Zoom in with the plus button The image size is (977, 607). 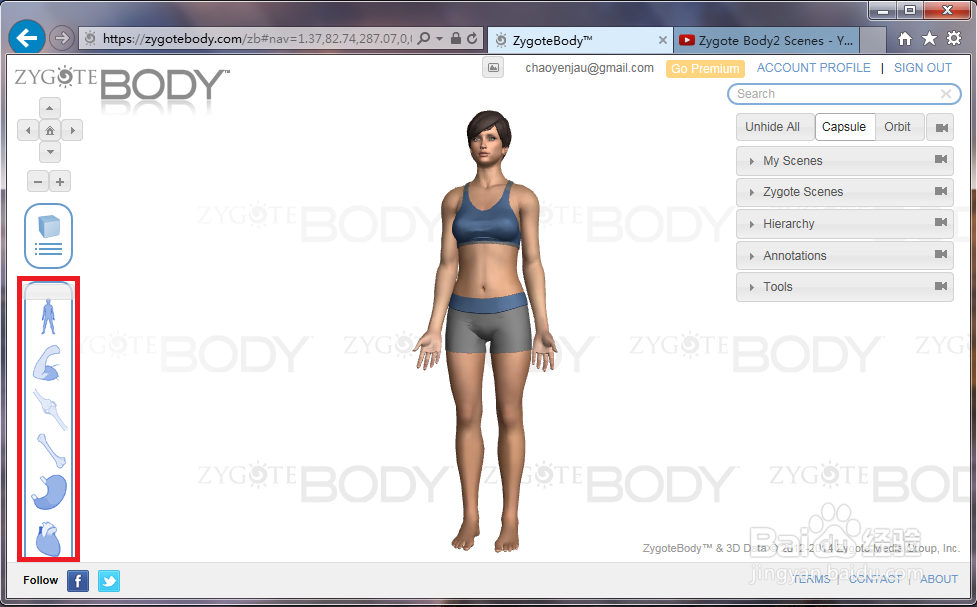pyautogui.click(x=60, y=182)
